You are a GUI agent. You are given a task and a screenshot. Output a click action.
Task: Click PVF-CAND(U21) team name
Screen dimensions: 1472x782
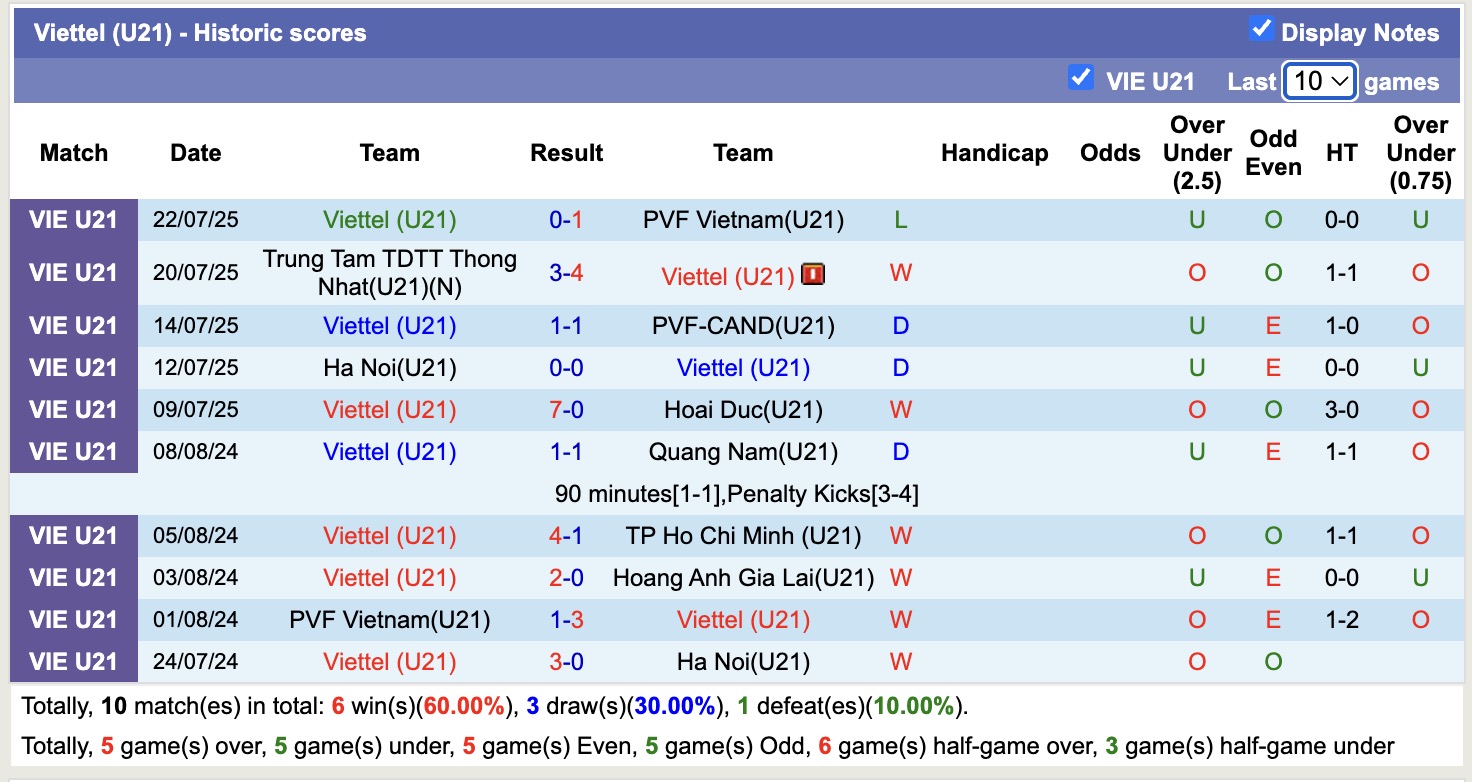743,324
